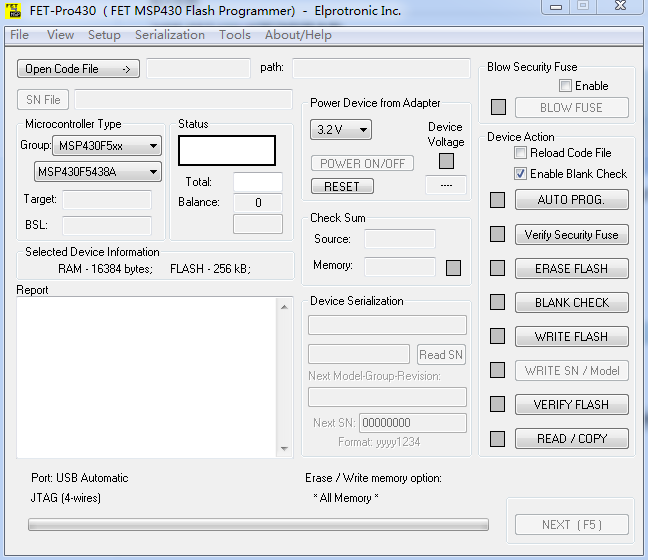Click the progress bar at the bottom
The height and width of the screenshot is (560, 648).
(x=258, y=524)
